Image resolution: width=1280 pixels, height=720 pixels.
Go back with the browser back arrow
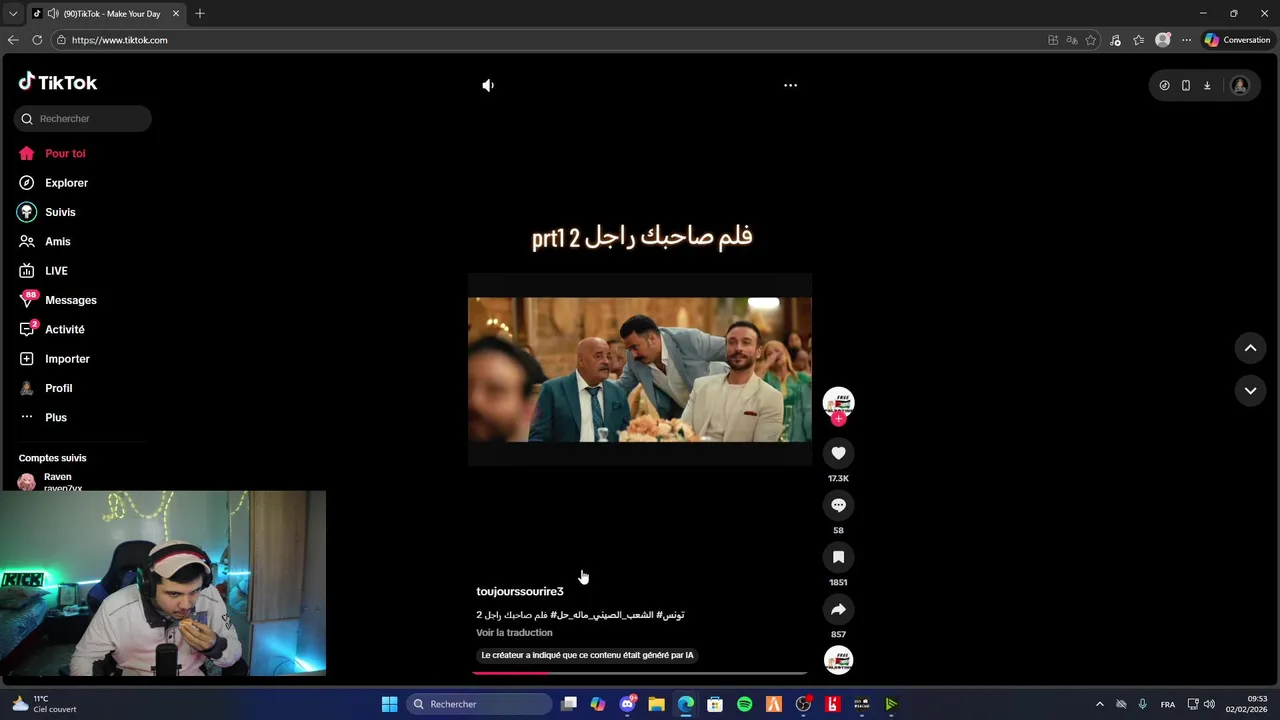pyautogui.click(x=13, y=40)
